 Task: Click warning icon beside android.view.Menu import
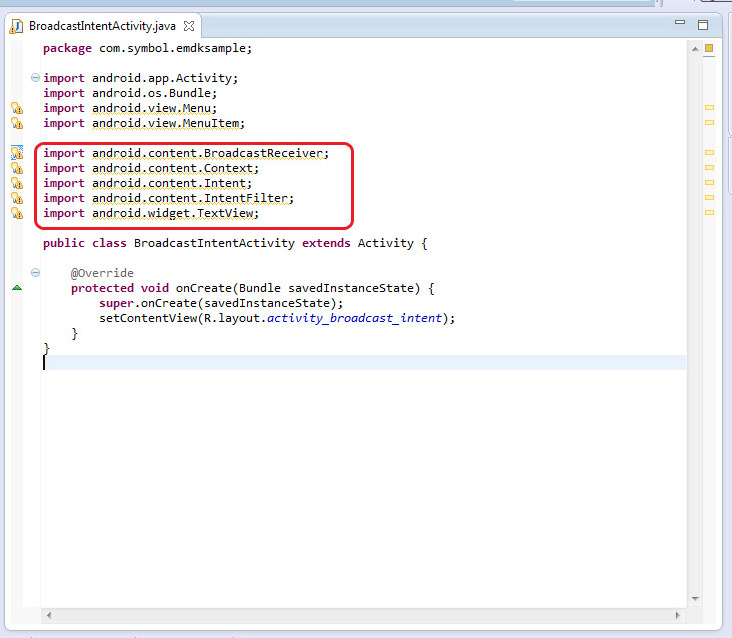(x=16, y=108)
